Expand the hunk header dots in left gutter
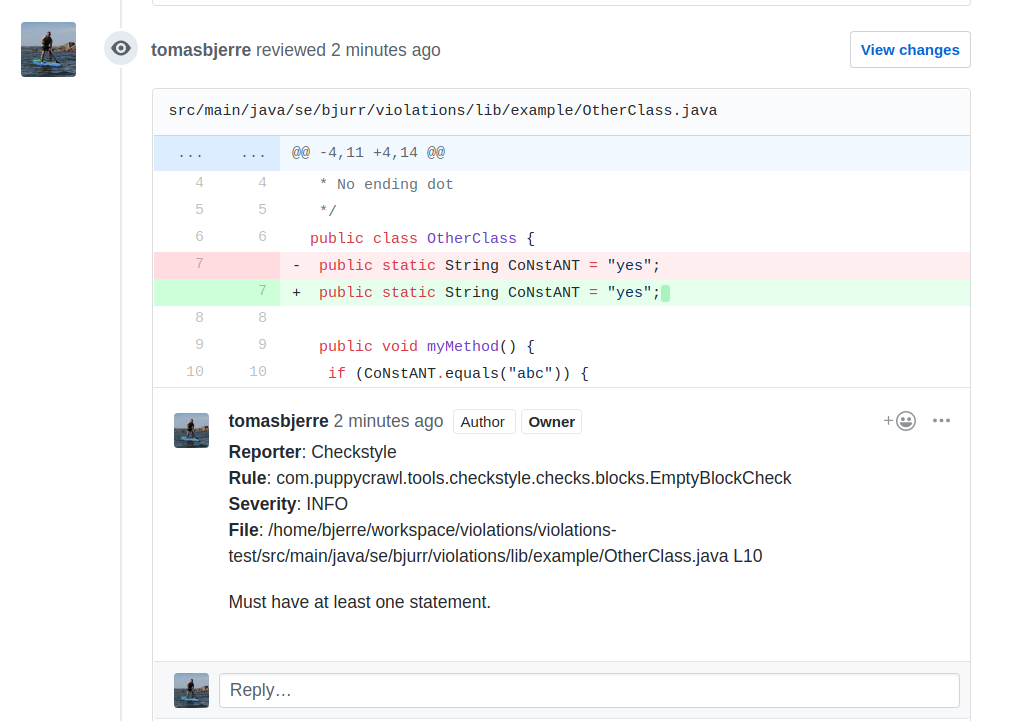Image resolution: width=1009 pixels, height=721 pixels. tap(190, 153)
